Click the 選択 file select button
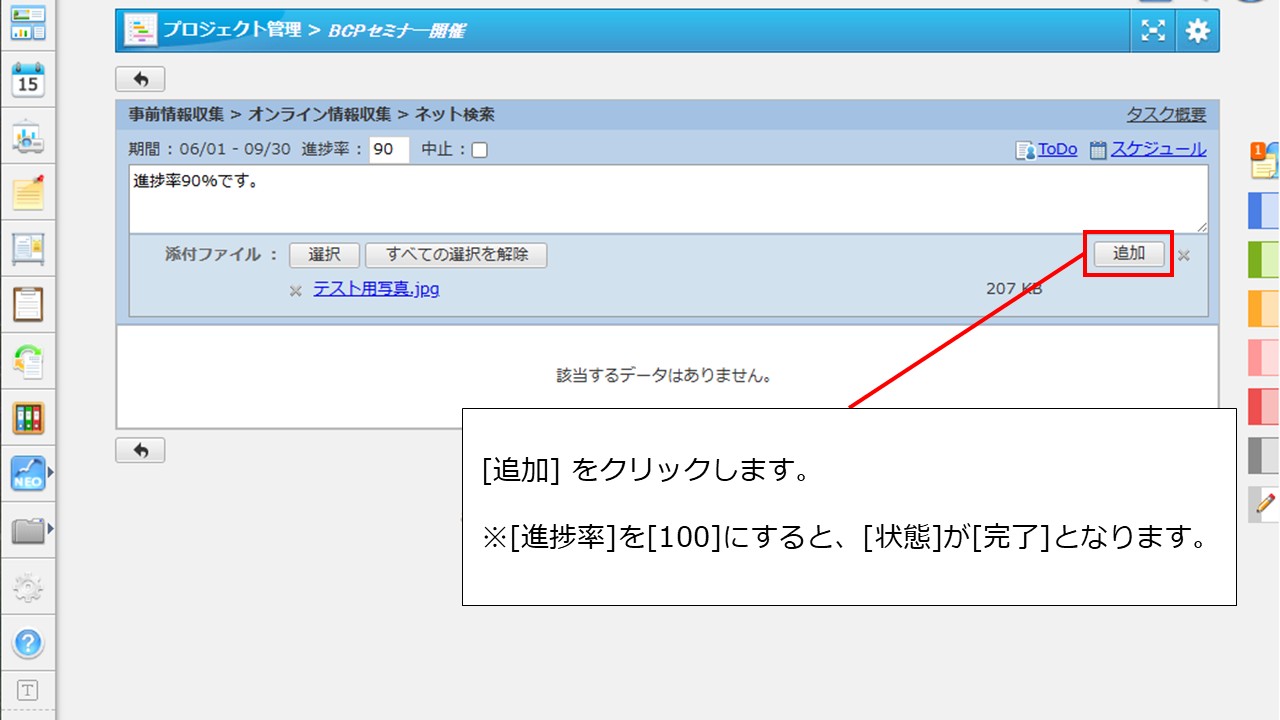Image resolution: width=1280 pixels, height=720 pixels. point(325,255)
